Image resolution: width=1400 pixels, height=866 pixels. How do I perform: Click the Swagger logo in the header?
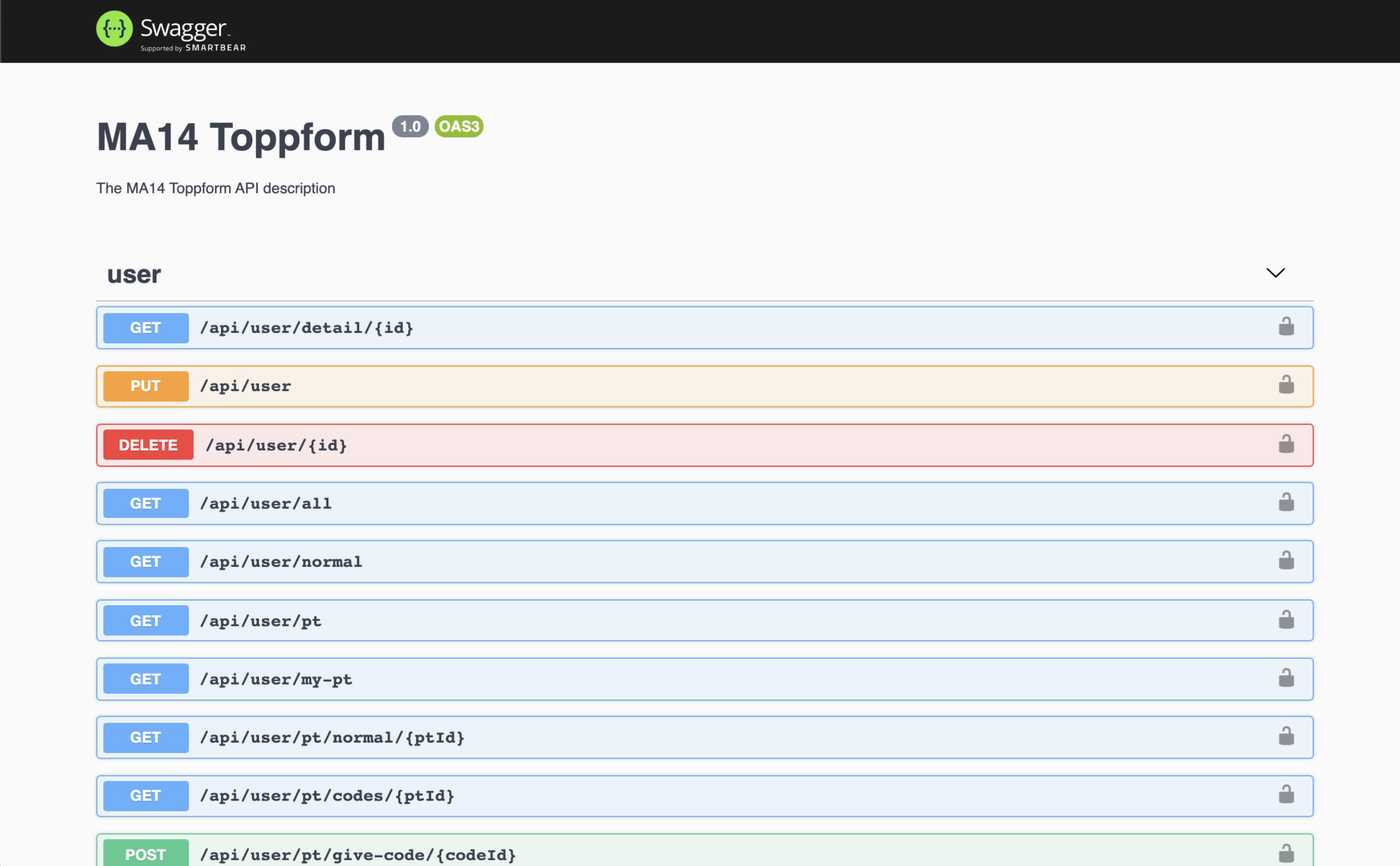coord(170,29)
